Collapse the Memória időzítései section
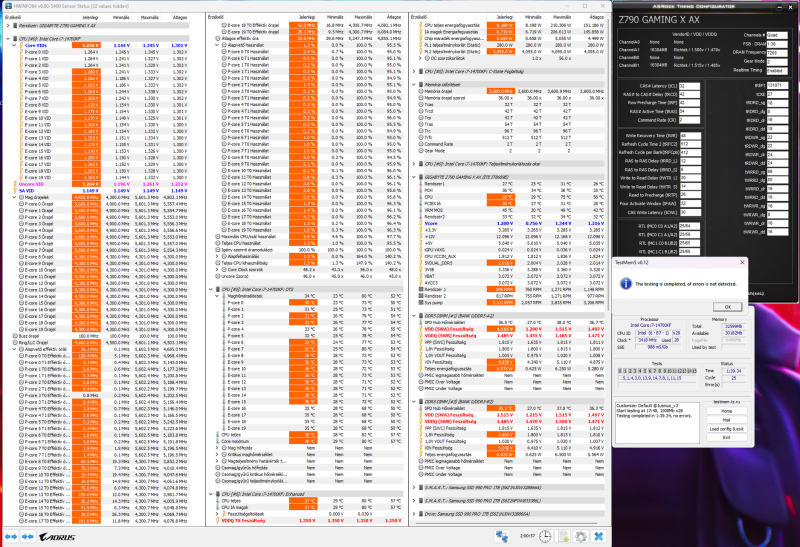Image resolution: width=800 pixels, height=547 pixels. pyautogui.click(x=414, y=85)
